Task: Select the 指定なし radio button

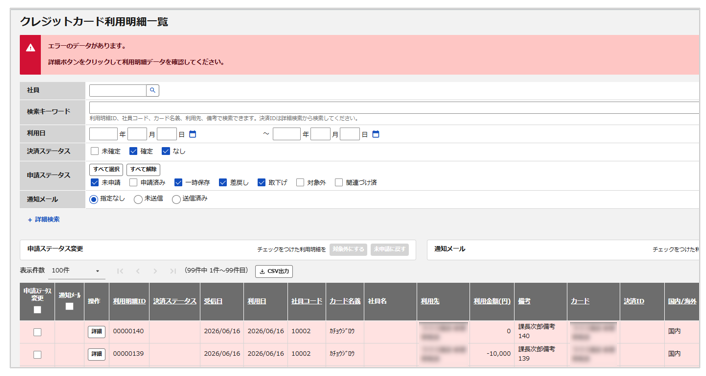Action: click(94, 199)
